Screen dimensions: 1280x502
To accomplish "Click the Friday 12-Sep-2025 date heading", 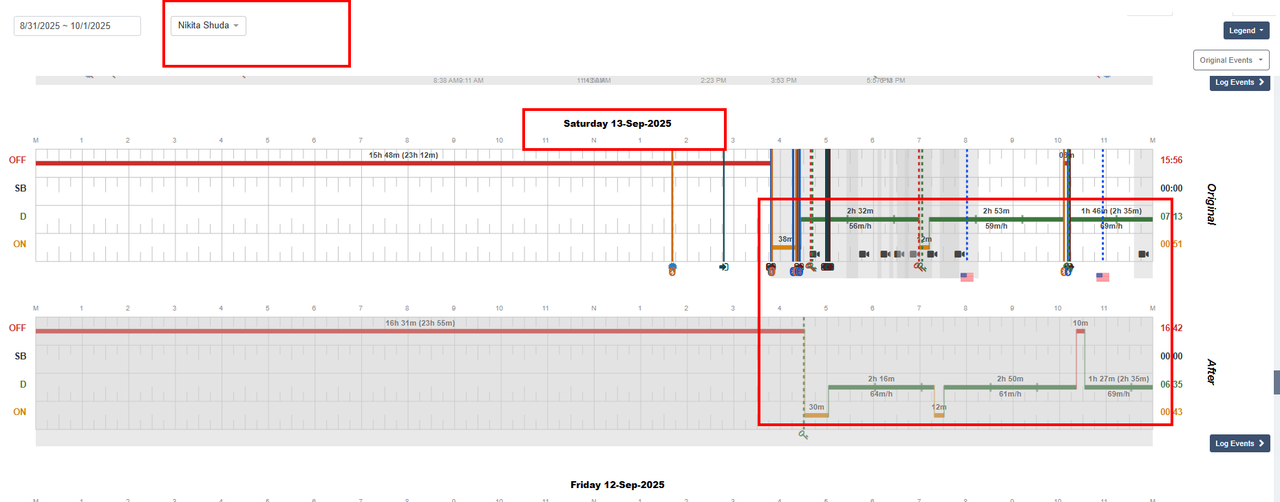I will (617, 484).
